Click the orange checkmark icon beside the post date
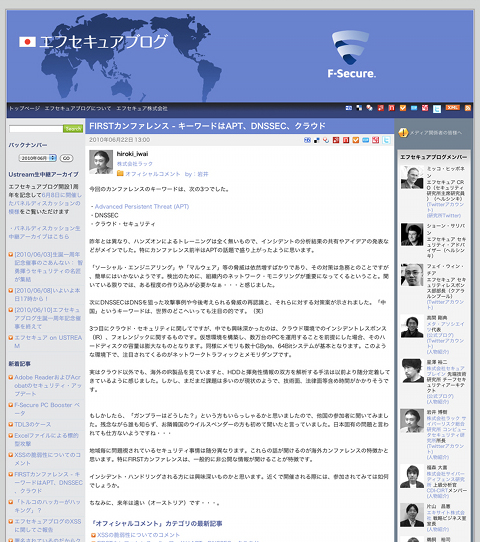This screenshot has height=542, width=480. pos(356,140)
